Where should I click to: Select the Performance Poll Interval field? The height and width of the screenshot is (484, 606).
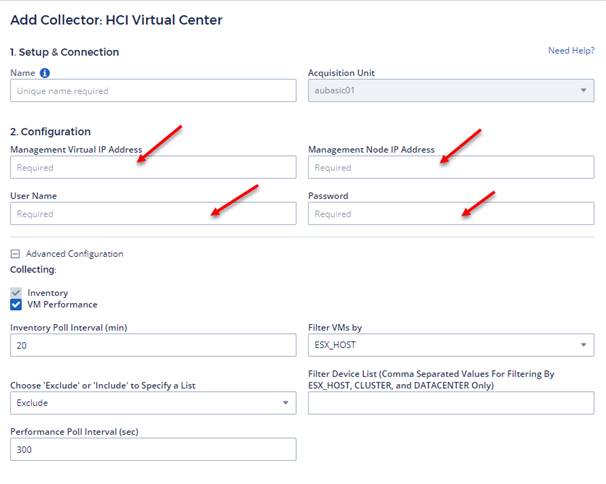(153, 449)
